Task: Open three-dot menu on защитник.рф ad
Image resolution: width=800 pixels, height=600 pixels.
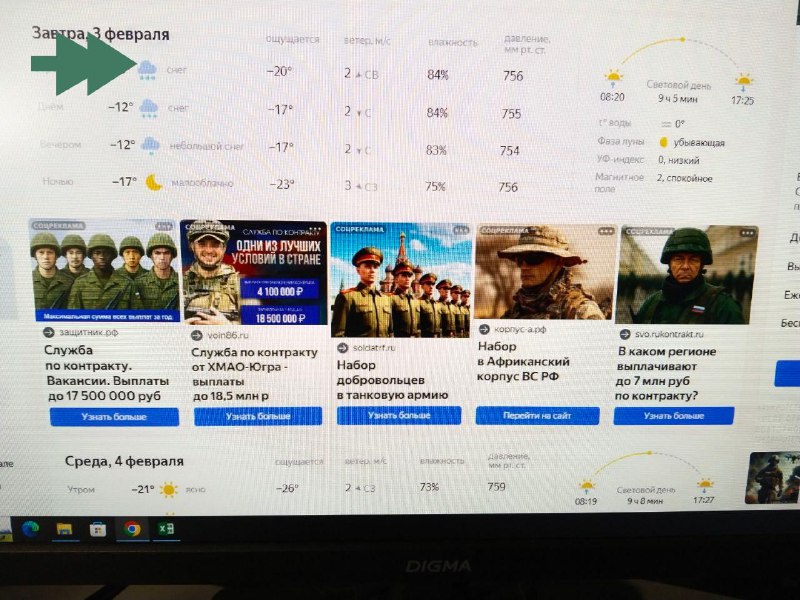Action: coord(163,228)
